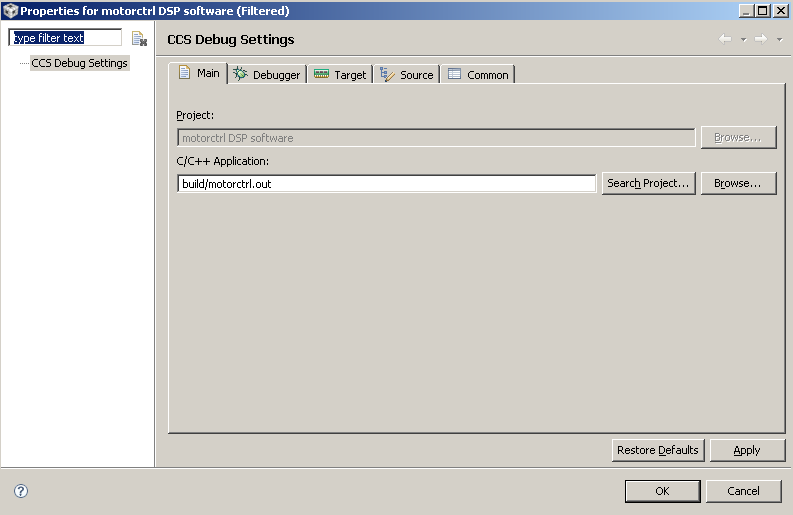
Task: Click the Project name field
Action: coord(436,138)
